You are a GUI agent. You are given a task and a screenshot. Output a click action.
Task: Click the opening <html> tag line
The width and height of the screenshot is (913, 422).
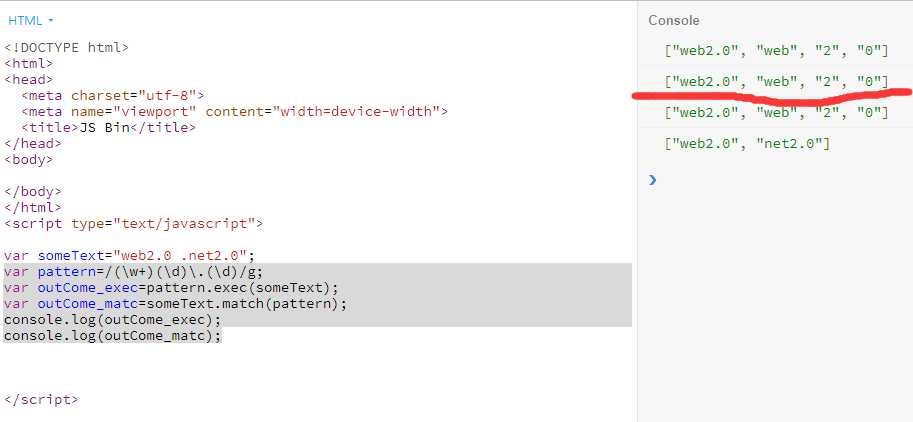[29, 63]
